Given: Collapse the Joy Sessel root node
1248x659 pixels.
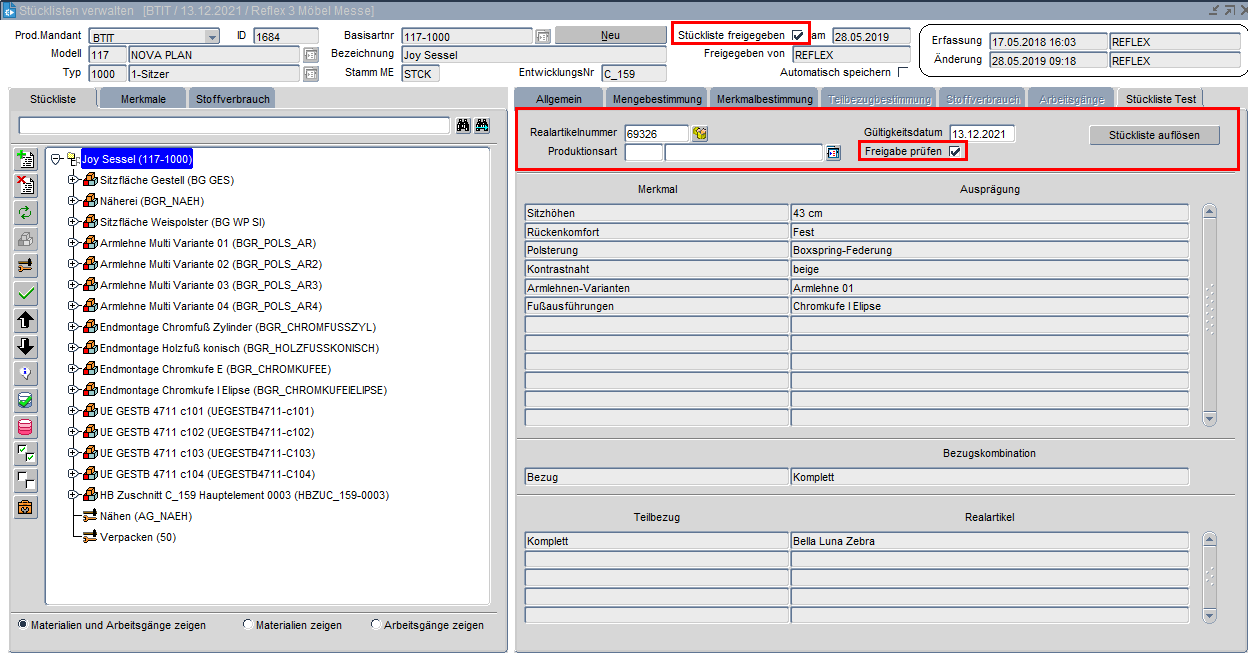Looking at the screenshot, I should point(57,159).
